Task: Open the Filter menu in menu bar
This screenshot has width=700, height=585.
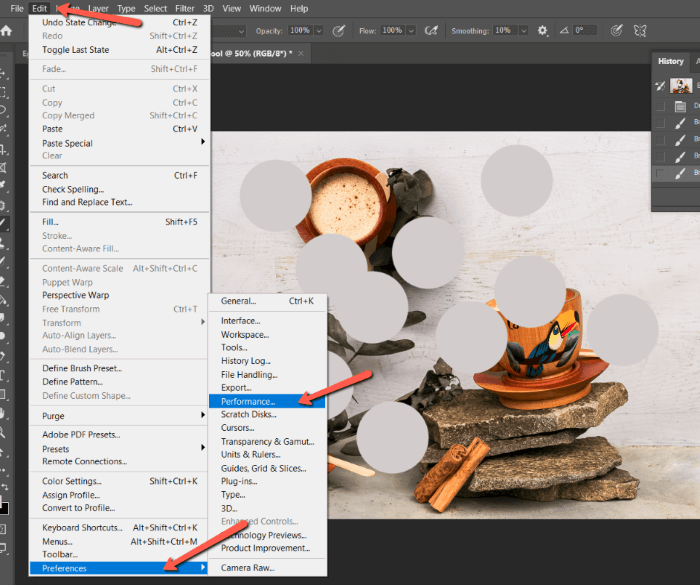Action: 185,8
